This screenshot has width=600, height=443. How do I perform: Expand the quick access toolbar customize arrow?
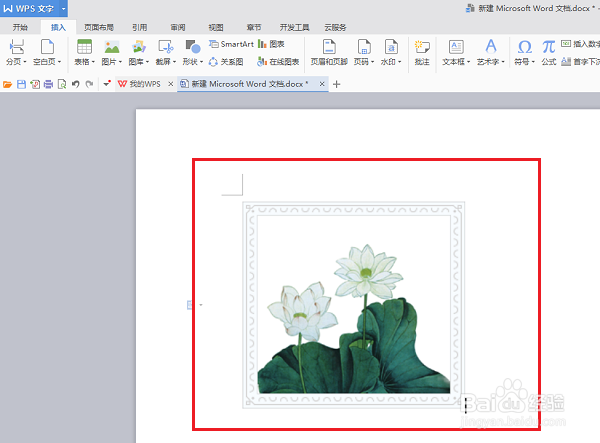click(107, 84)
